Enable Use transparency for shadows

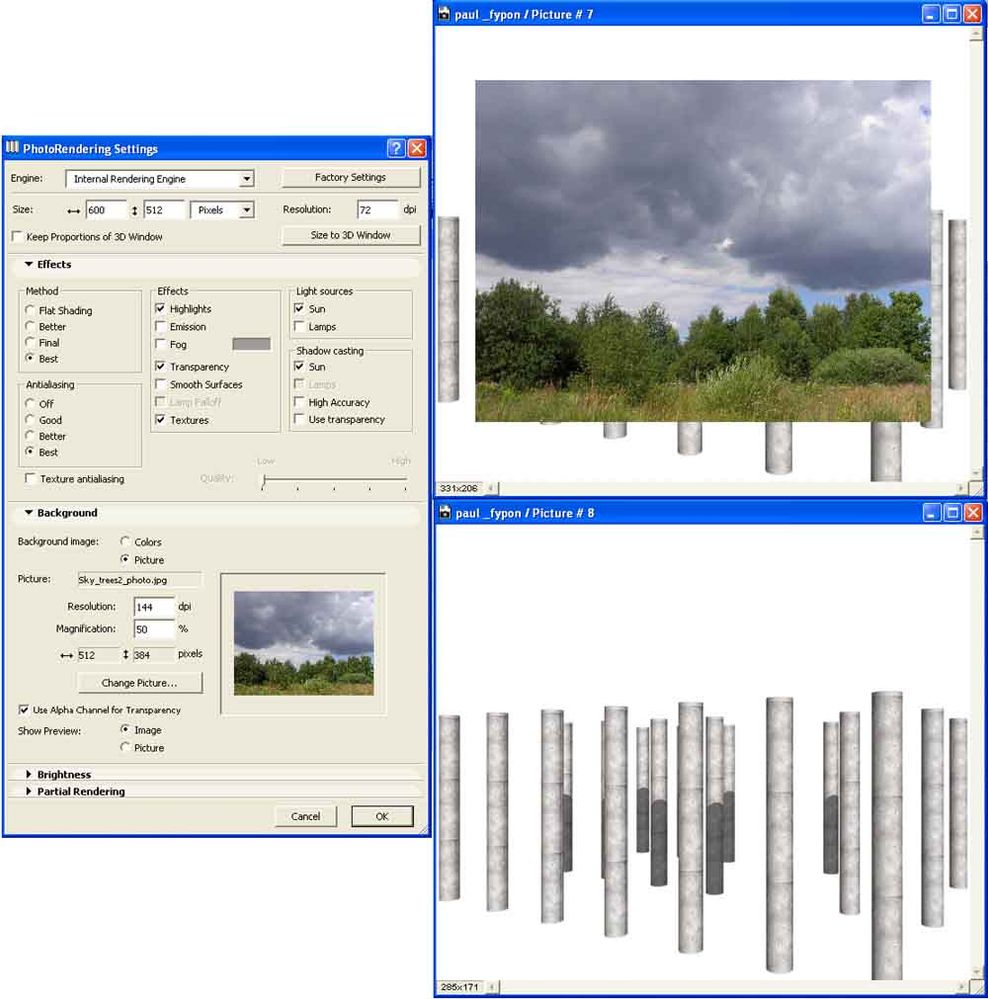click(x=299, y=419)
